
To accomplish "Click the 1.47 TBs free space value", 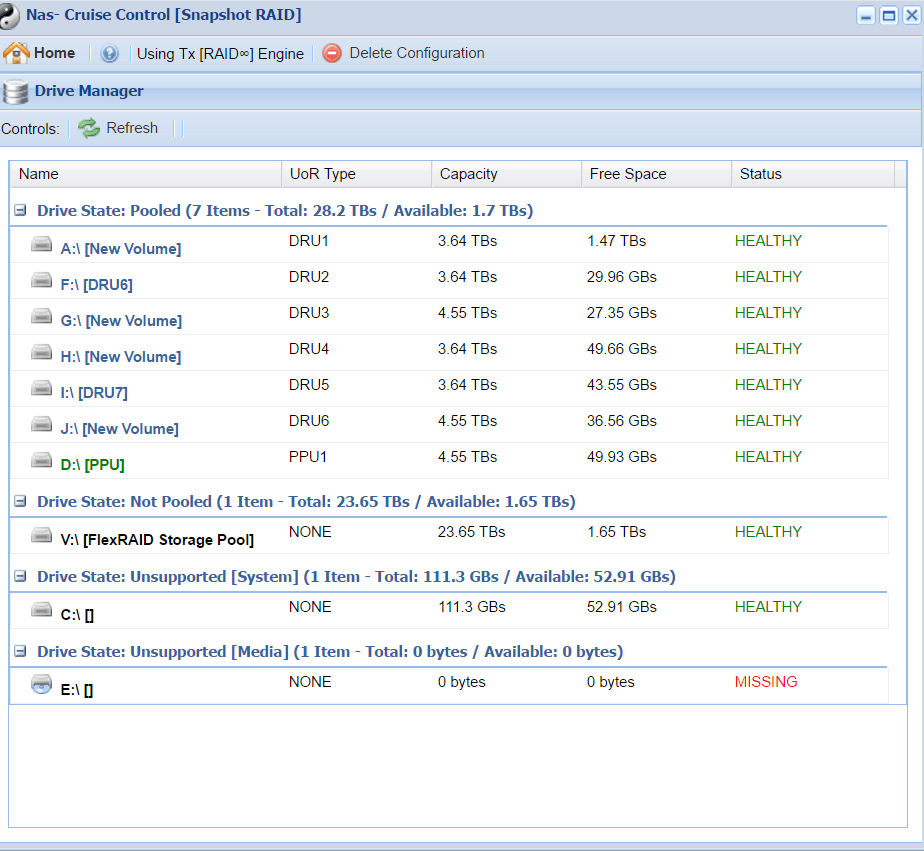I will (616, 241).
